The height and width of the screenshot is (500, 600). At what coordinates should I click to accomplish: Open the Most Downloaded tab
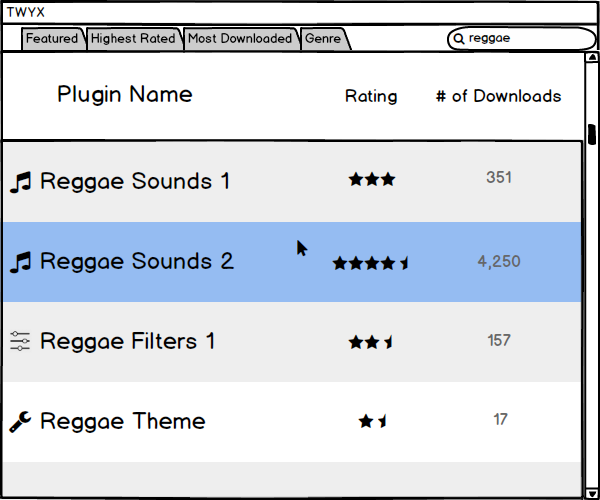click(240, 39)
